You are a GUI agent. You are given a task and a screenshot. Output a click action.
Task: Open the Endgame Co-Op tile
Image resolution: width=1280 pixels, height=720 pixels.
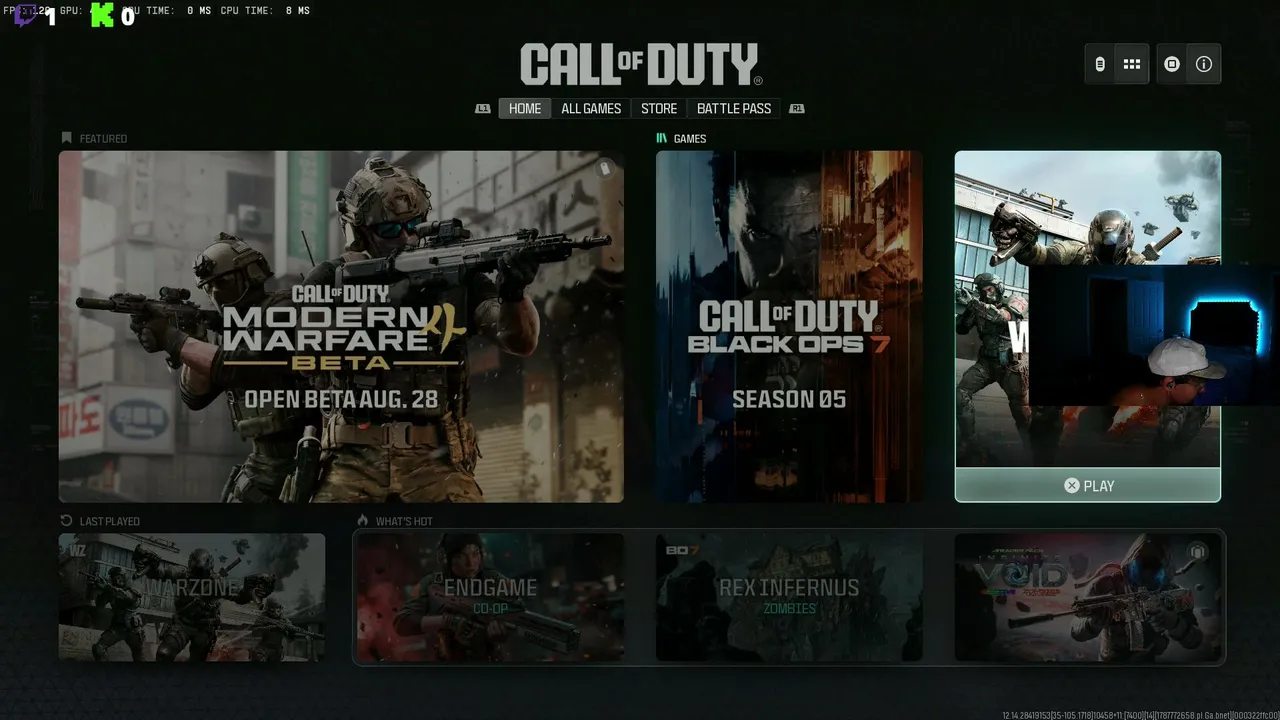click(x=490, y=597)
